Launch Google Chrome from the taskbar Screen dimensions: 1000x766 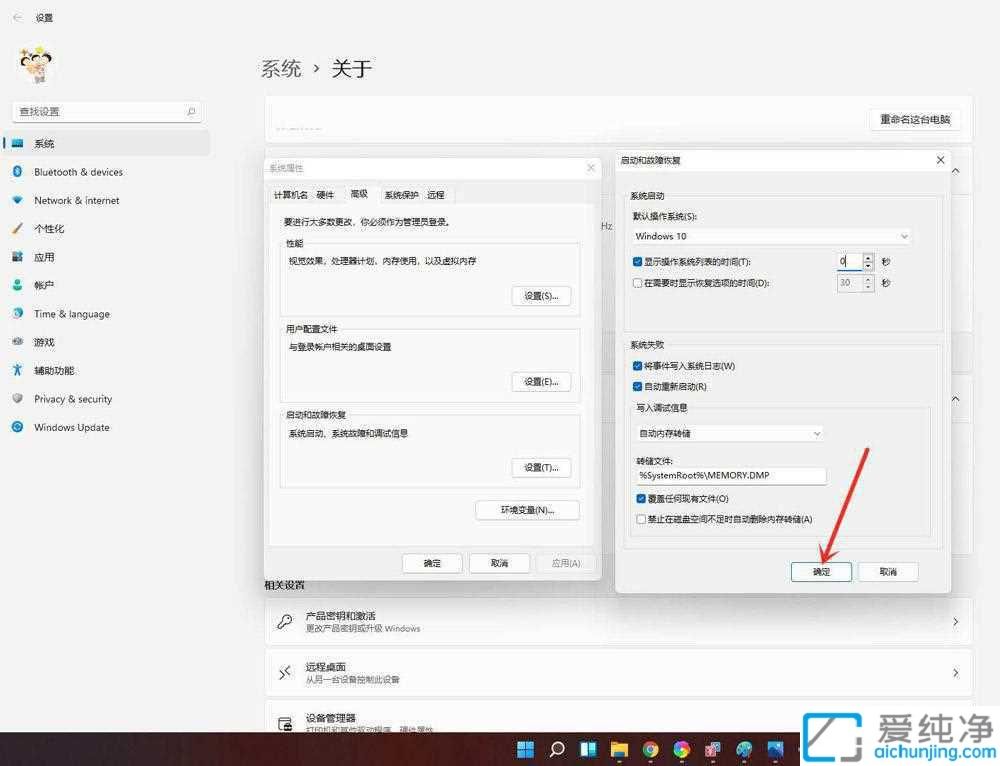pyautogui.click(x=651, y=749)
